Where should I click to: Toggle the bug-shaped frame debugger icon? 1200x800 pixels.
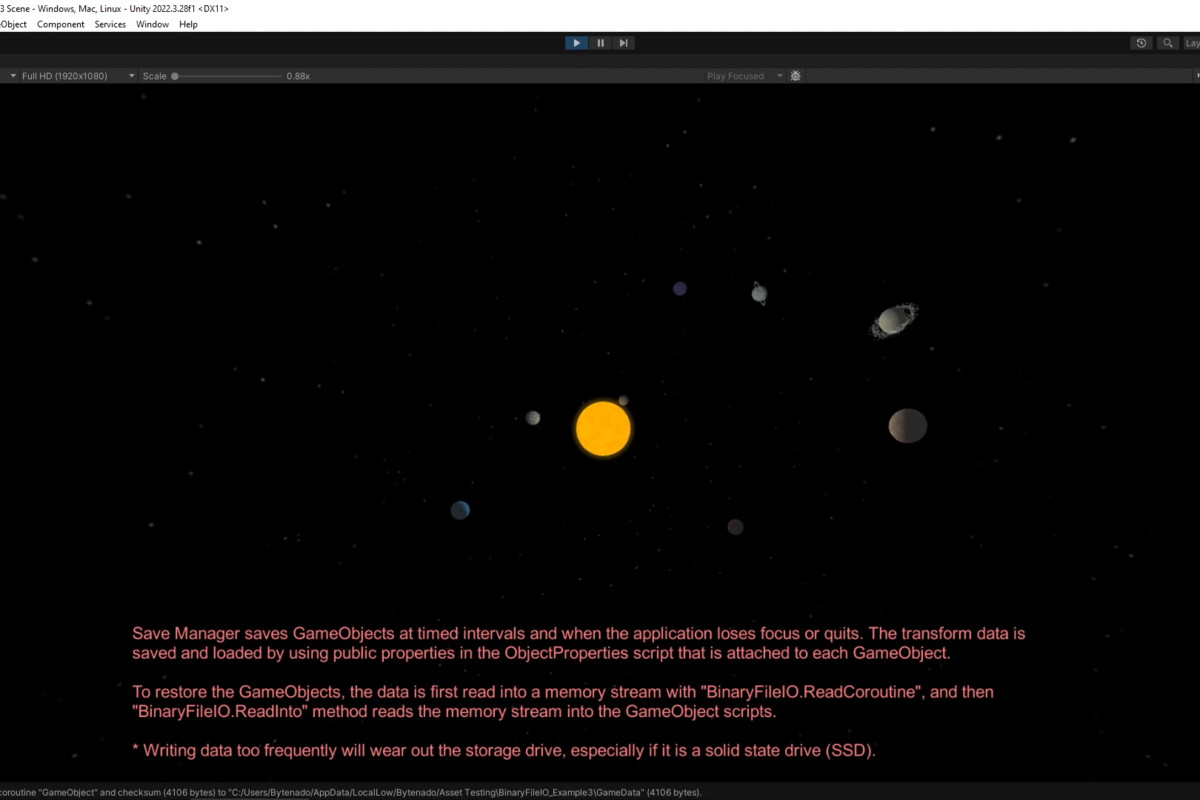click(x=795, y=76)
